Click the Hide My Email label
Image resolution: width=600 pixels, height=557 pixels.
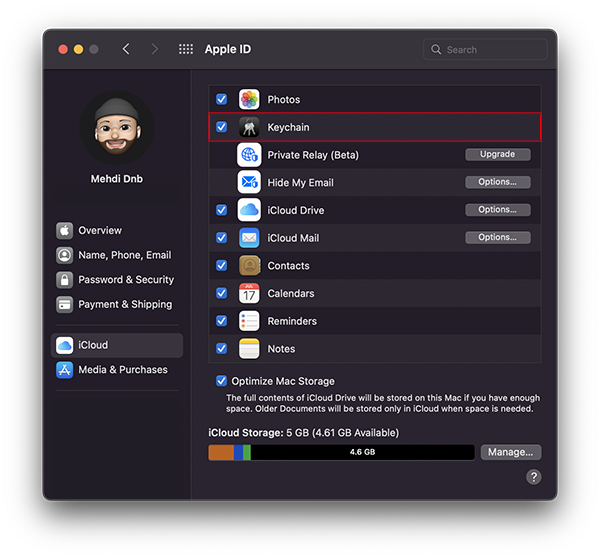pos(300,183)
